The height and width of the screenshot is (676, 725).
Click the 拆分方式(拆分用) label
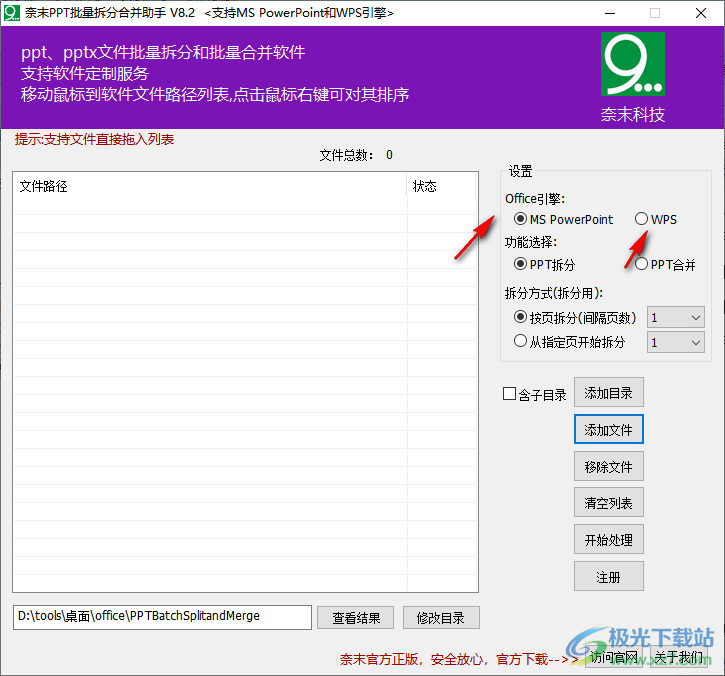pyautogui.click(x=553, y=293)
